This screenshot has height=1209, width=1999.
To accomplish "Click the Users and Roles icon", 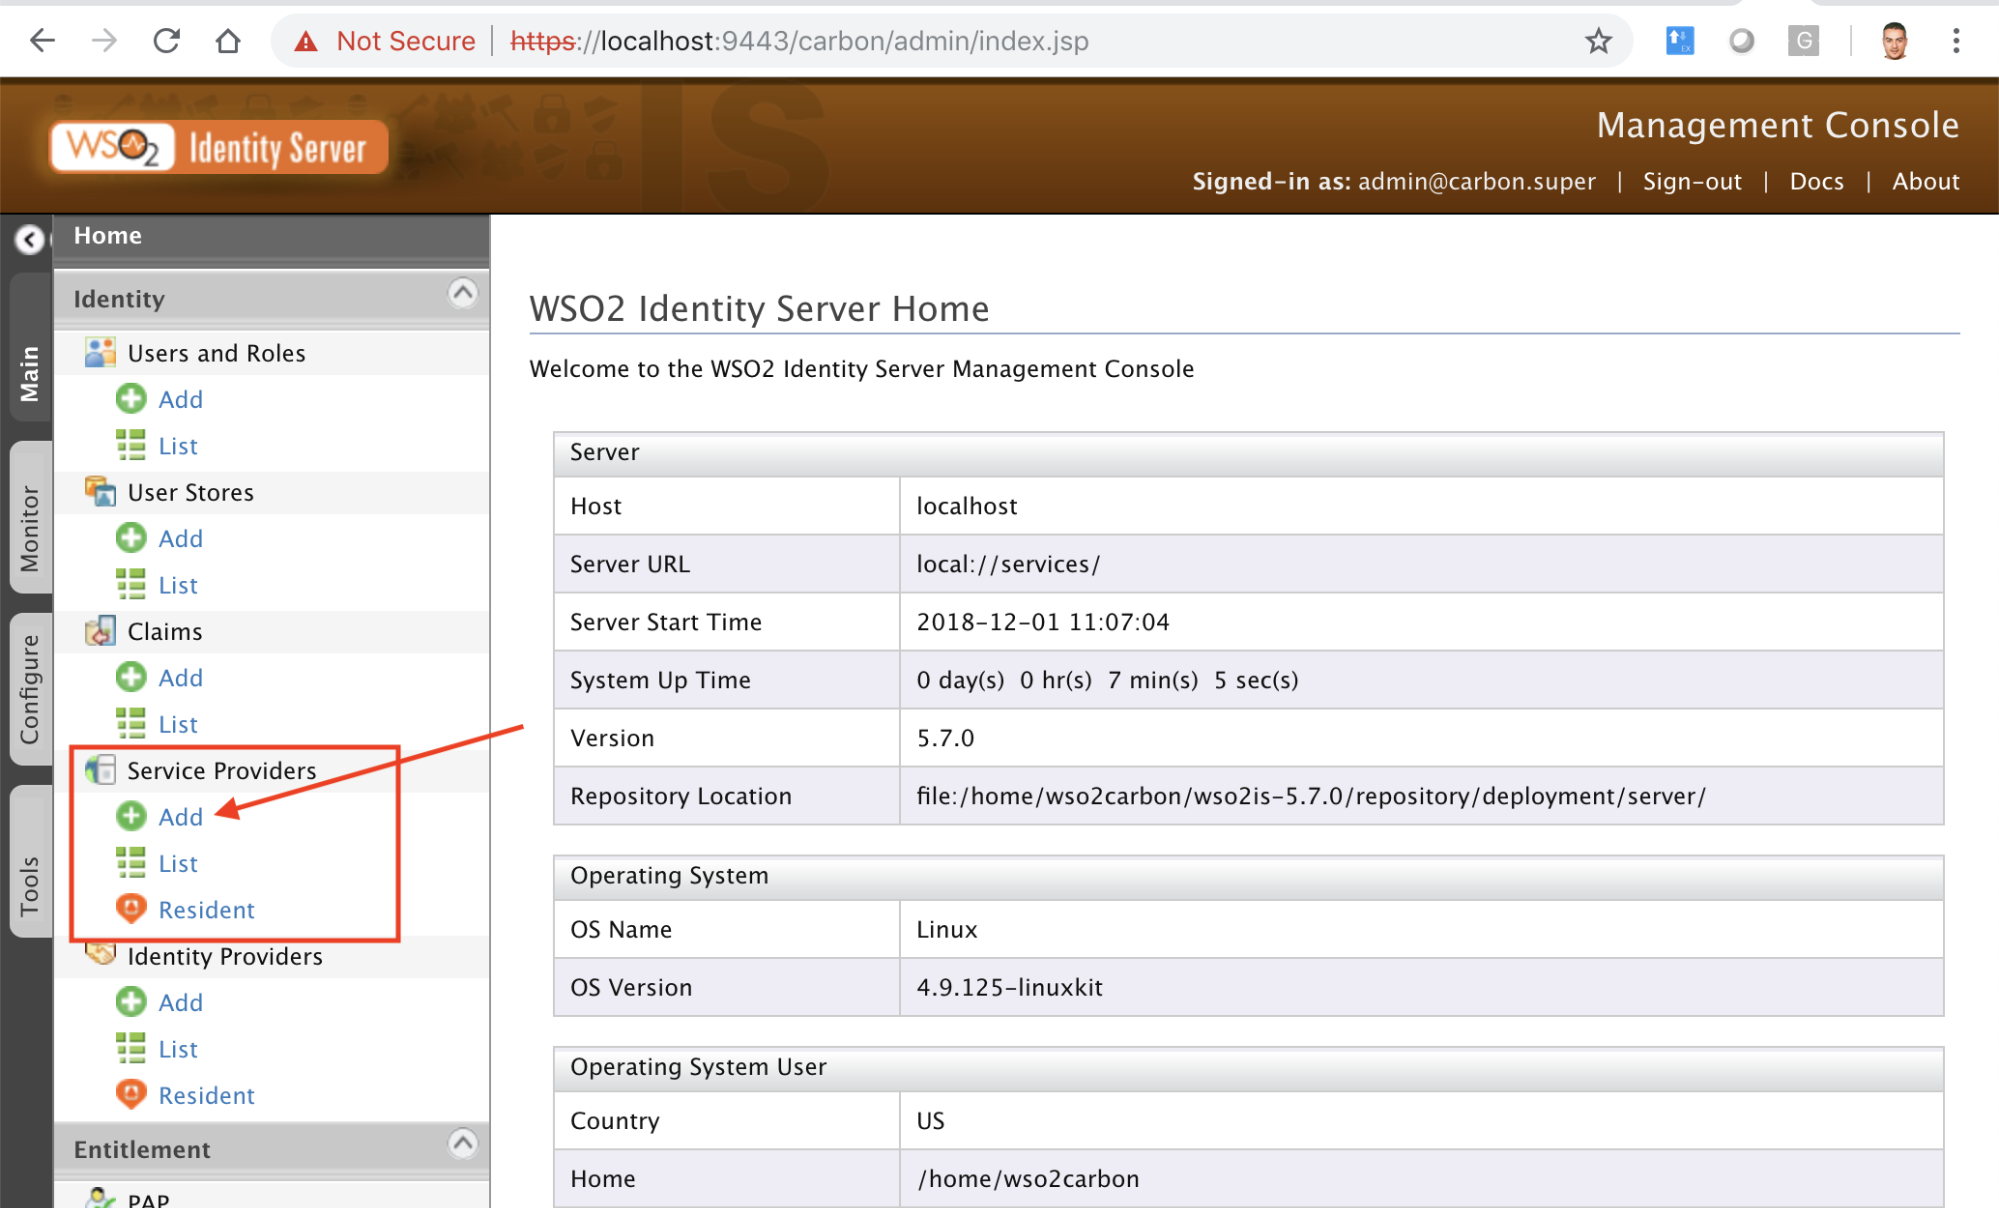I will 100,352.
